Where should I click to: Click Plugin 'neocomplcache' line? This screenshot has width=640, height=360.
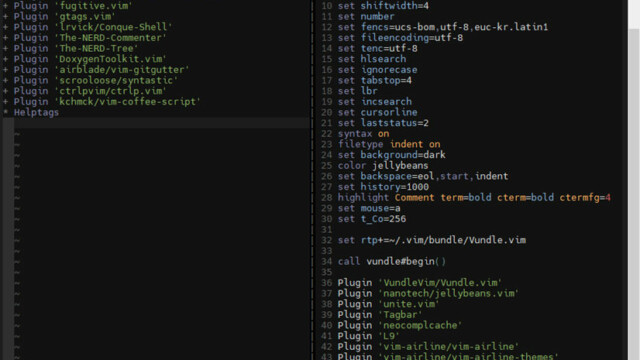coord(400,325)
